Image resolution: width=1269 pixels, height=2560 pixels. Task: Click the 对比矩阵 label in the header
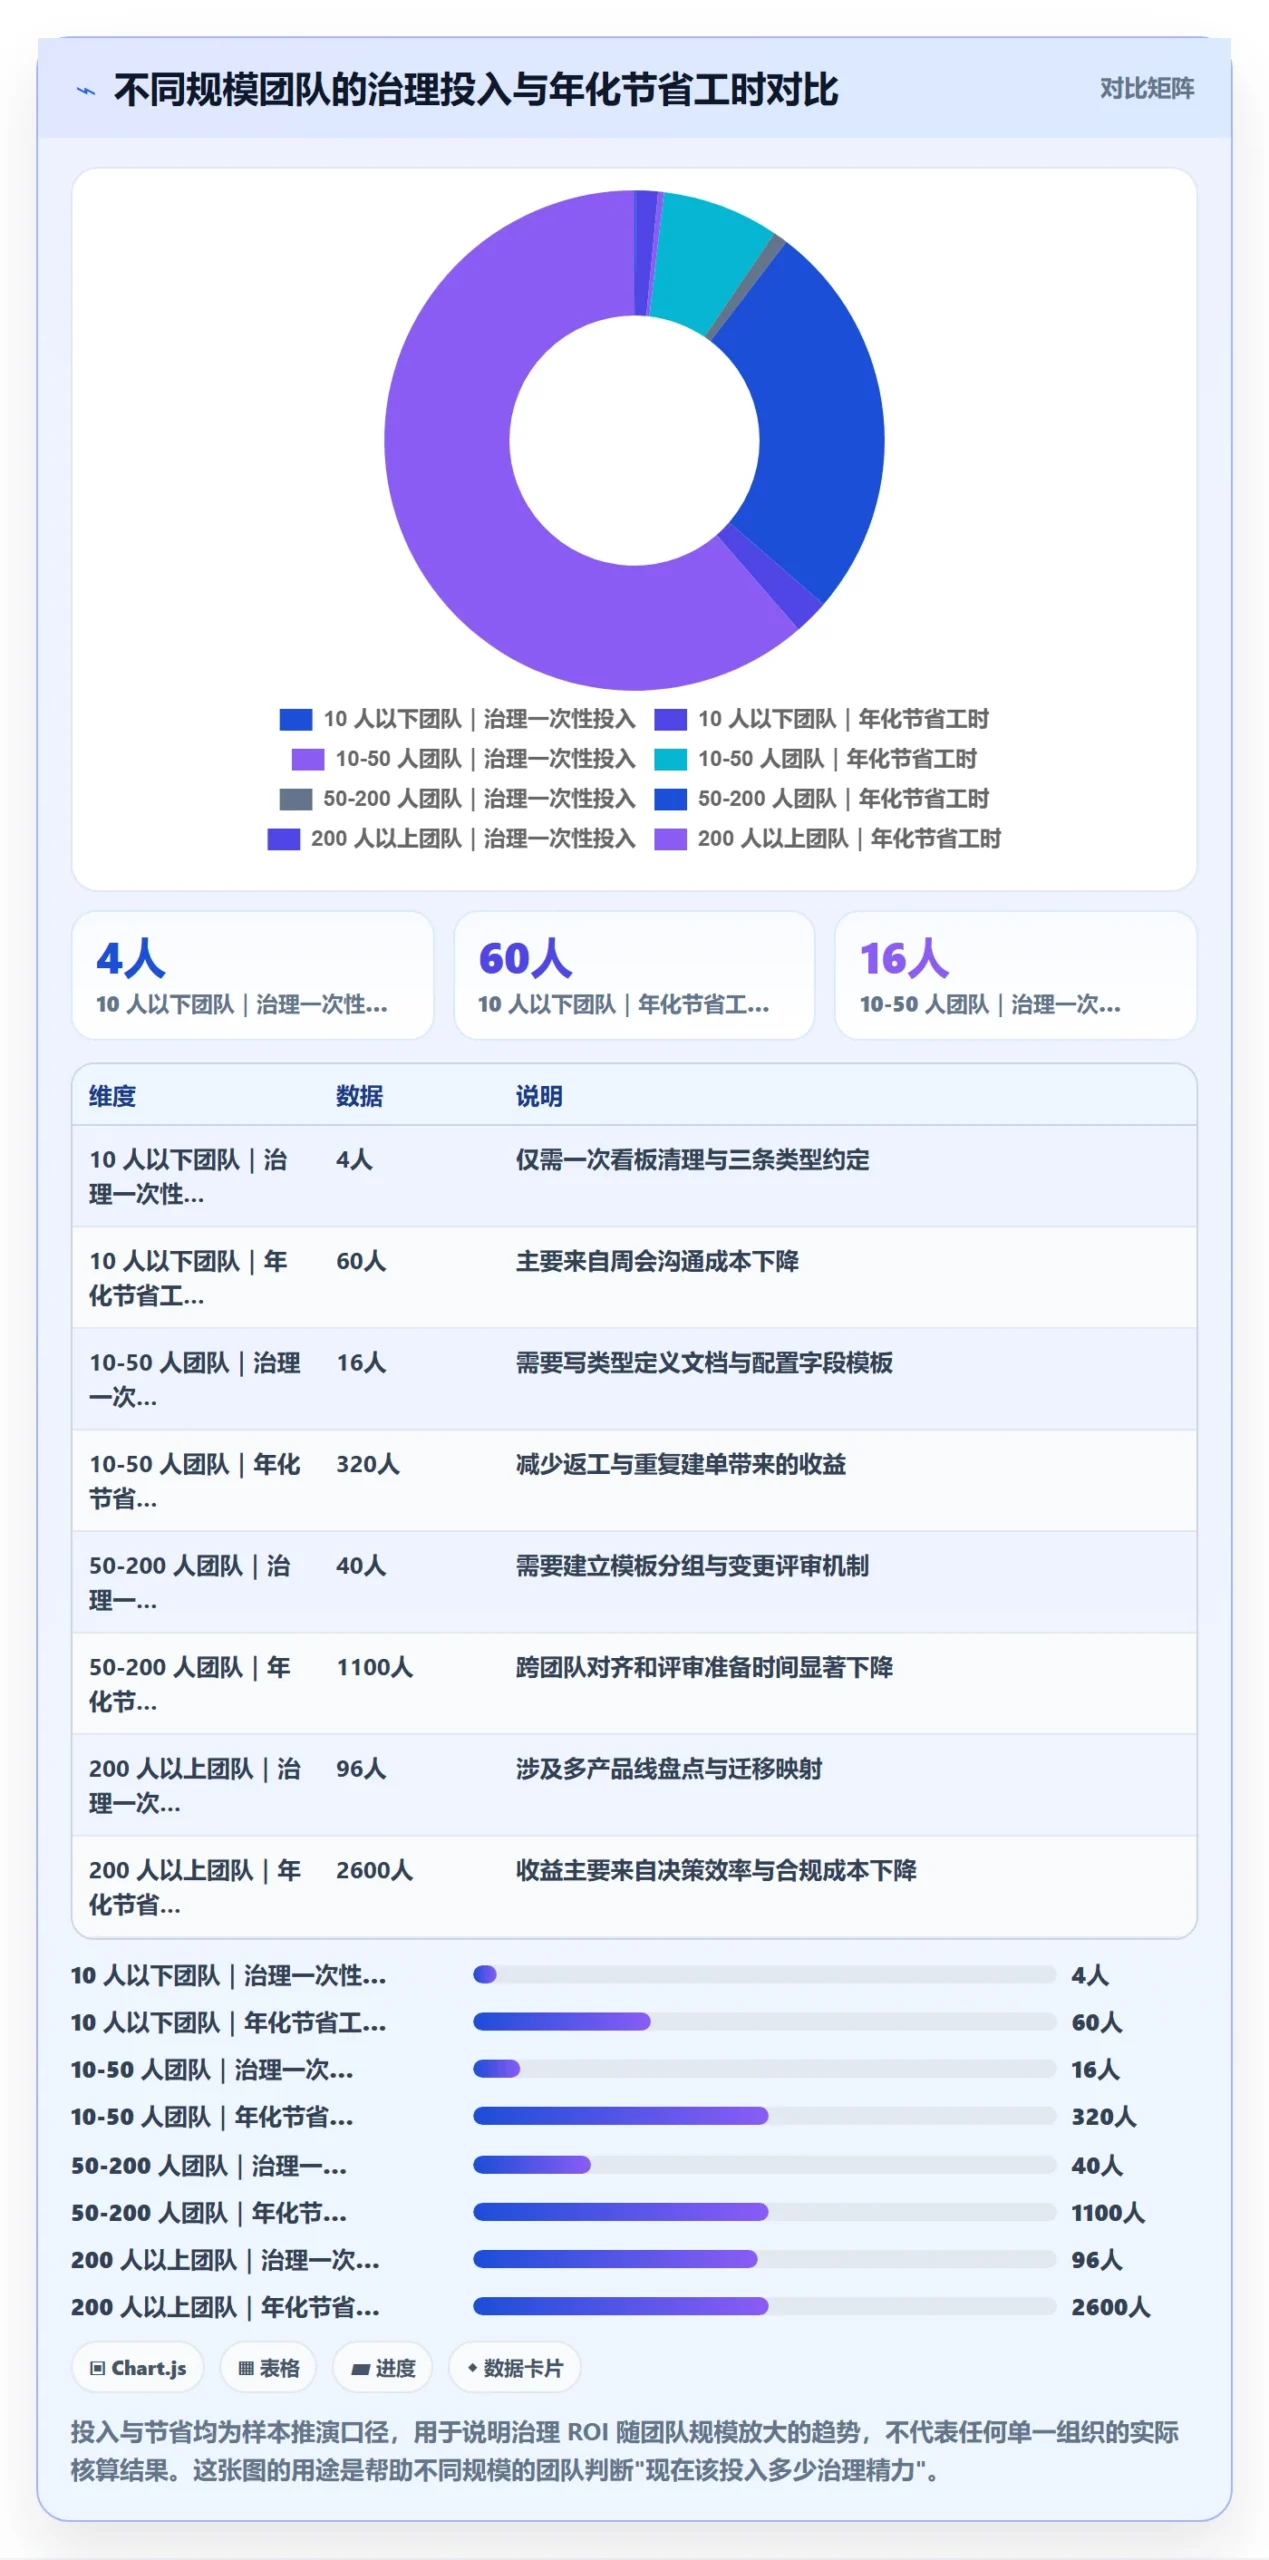tap(1146, 88)
